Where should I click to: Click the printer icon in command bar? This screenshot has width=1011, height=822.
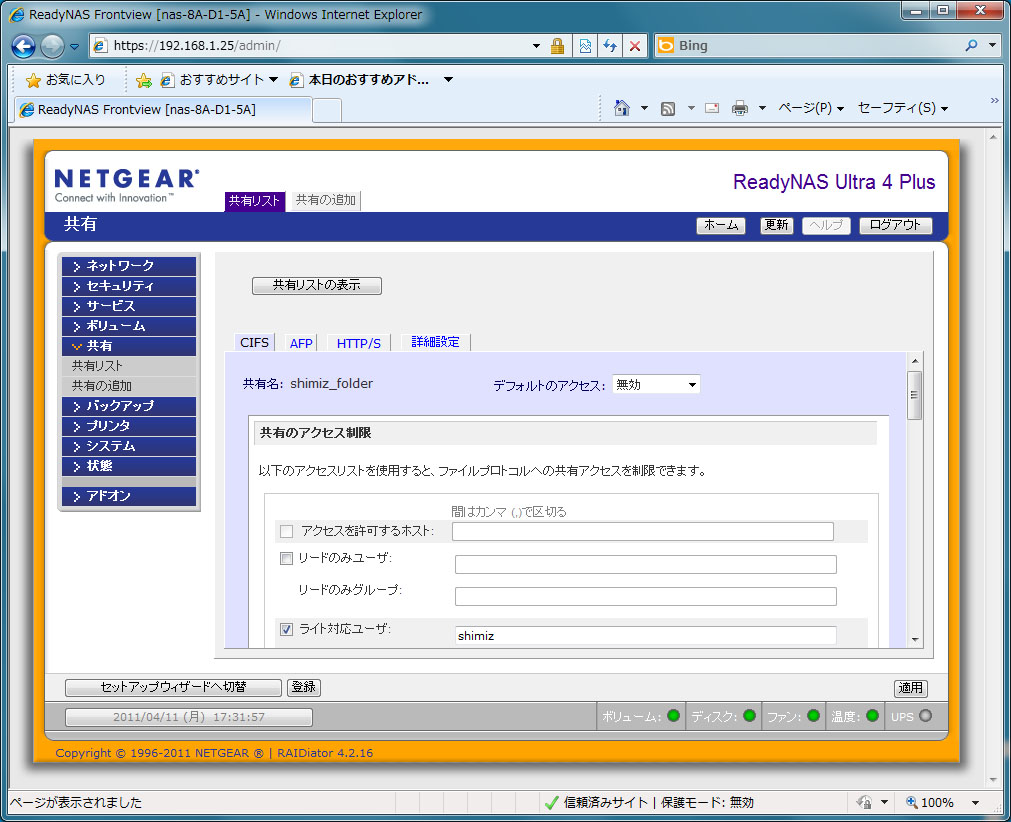click(740, 108)
